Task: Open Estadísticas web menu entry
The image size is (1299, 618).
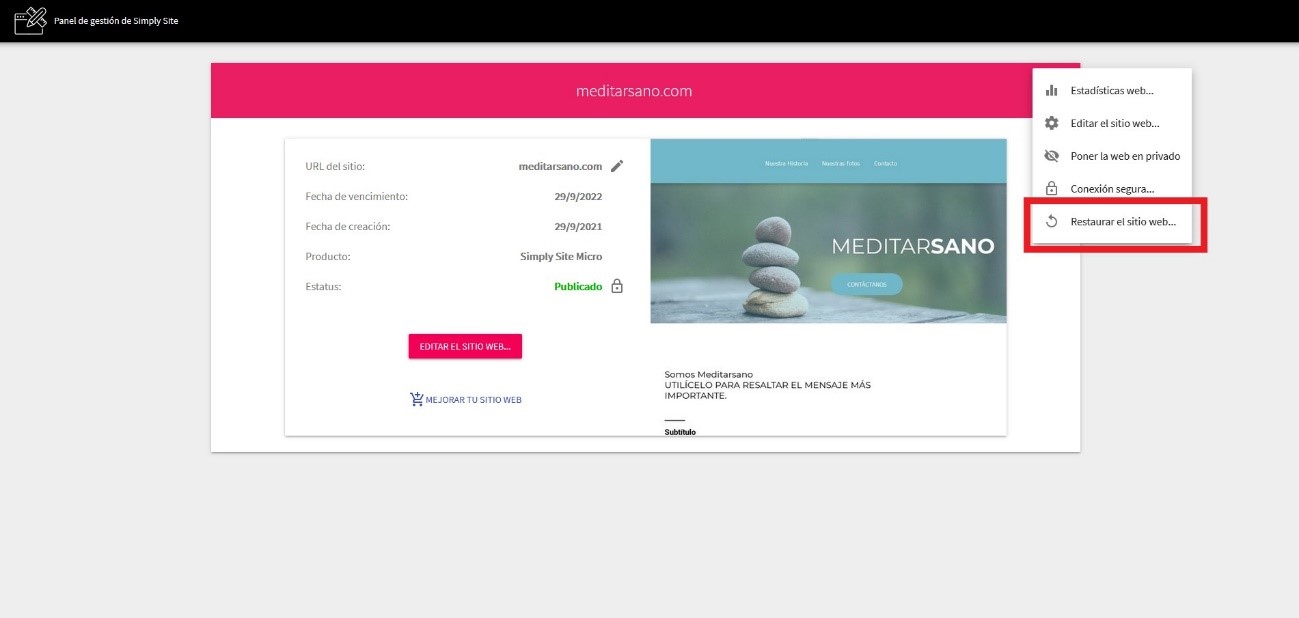Action: click(1112, 90)
